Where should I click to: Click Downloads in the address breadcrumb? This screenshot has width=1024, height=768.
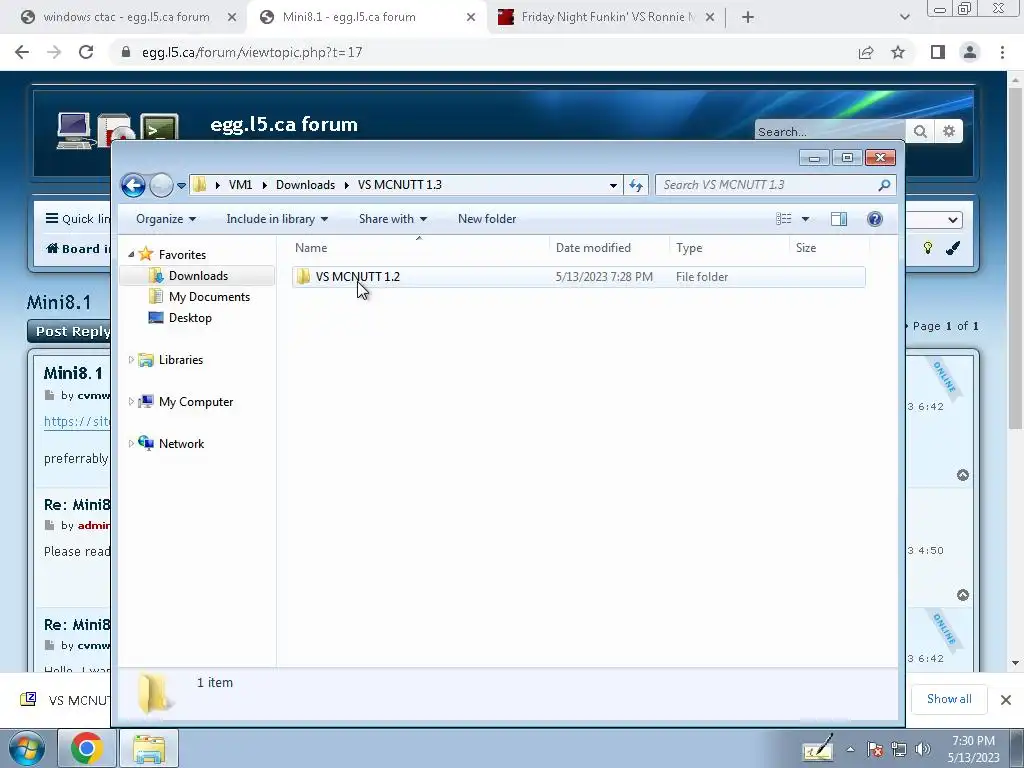[x=305, y=185]
